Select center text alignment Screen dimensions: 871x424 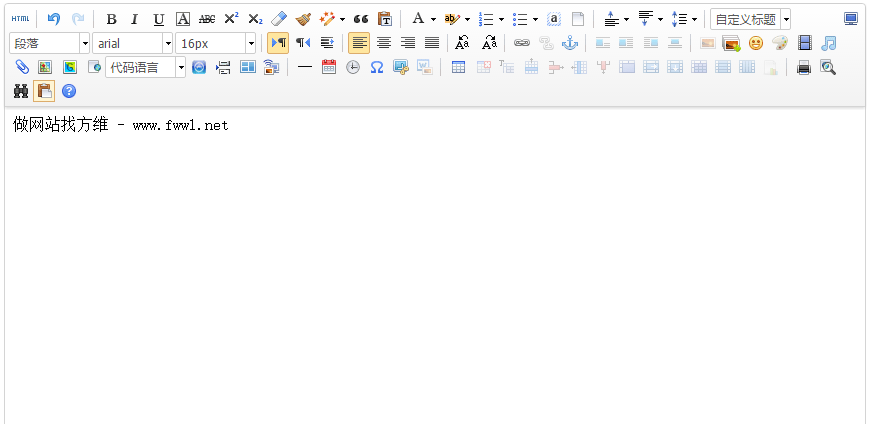[x=383, y=43]
